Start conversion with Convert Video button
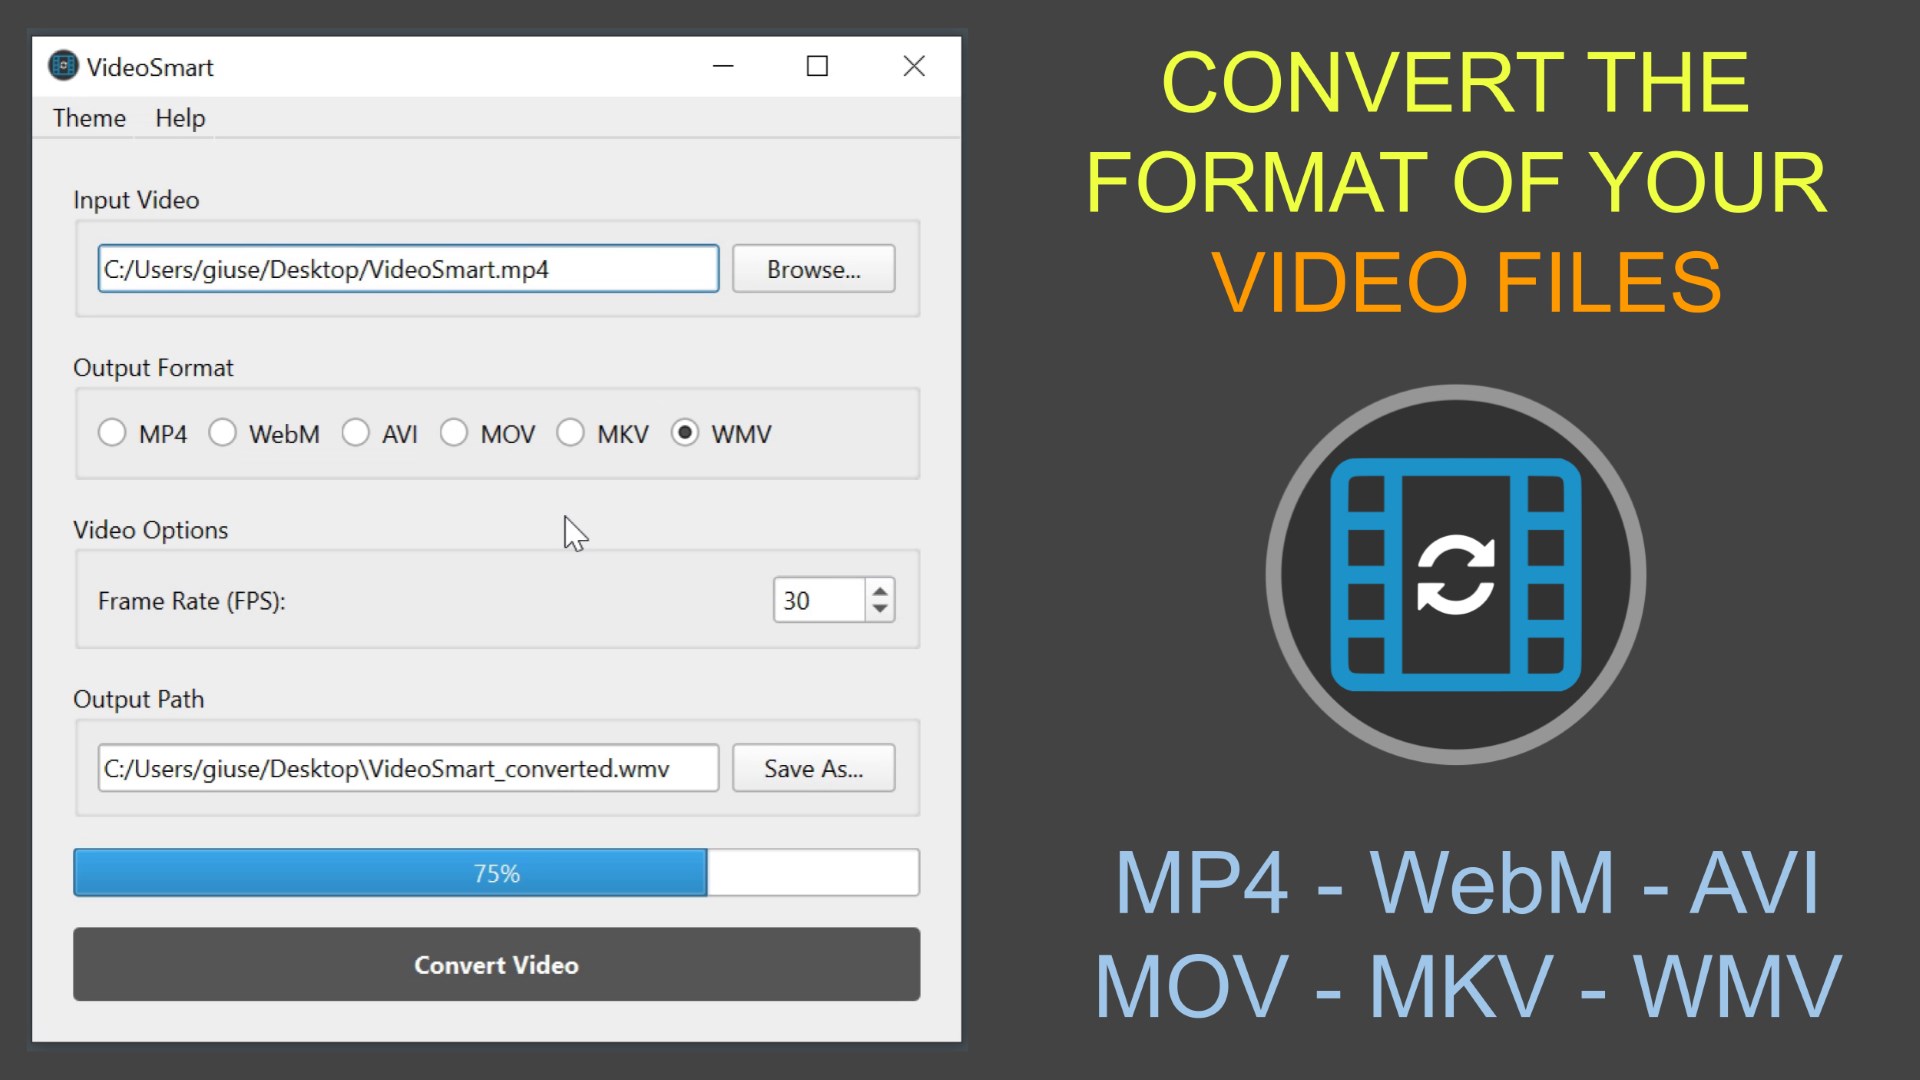Viewport: 1920px width, 1080px height. point(496,964)
